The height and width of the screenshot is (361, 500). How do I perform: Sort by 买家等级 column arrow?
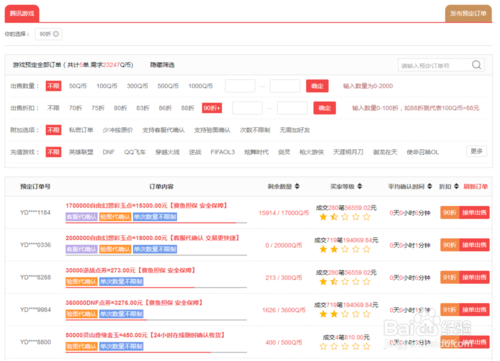point(360,186)
